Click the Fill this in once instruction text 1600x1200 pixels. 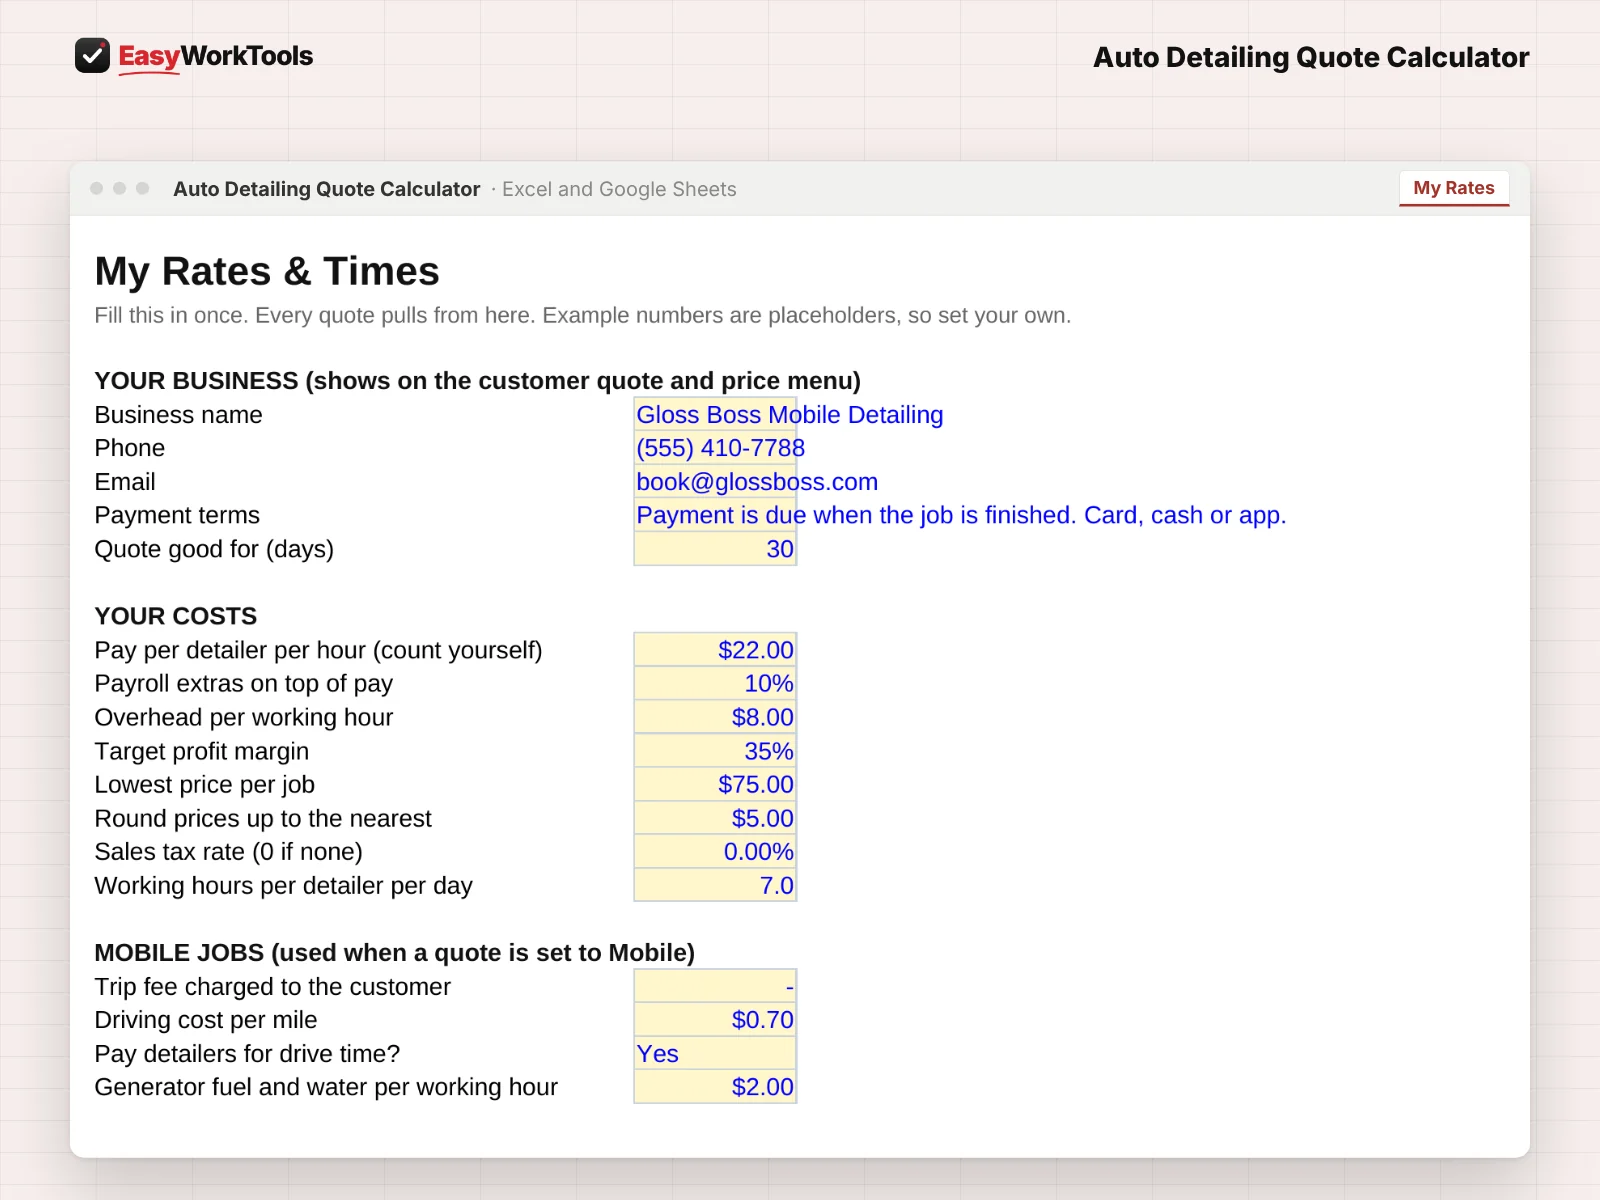click(583, 315)
